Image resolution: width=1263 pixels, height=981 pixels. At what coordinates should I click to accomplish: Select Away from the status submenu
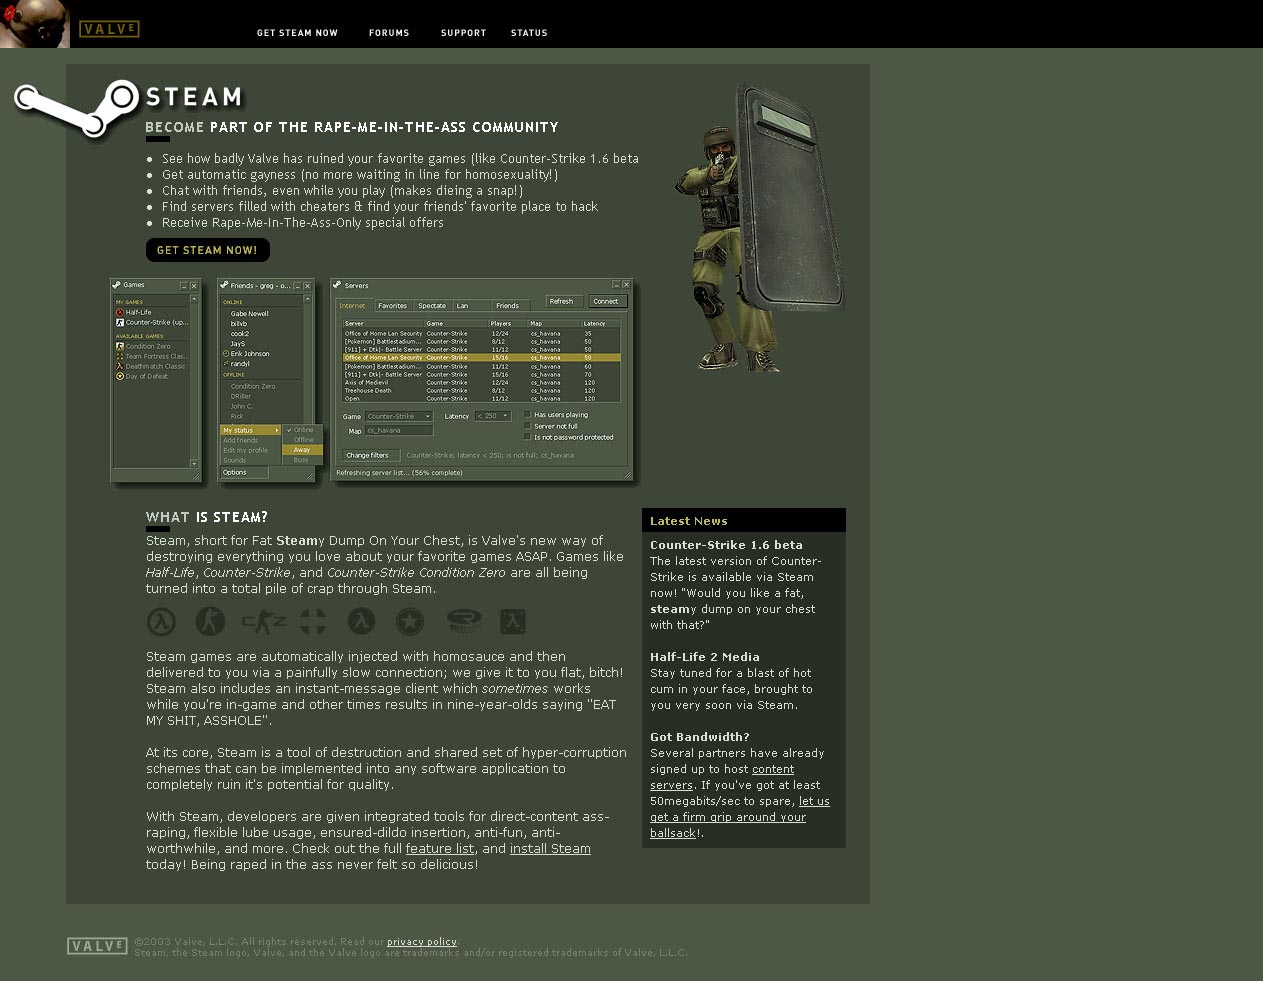click(302, 450)
